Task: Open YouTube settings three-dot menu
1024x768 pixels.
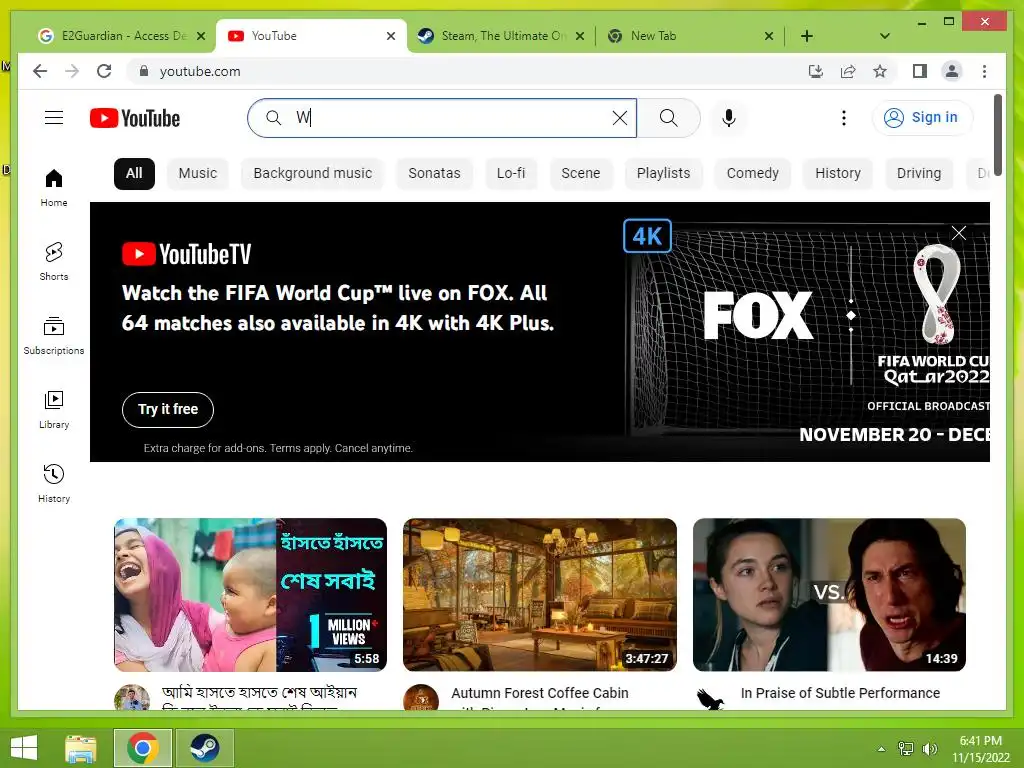Action: coord(844,118)
